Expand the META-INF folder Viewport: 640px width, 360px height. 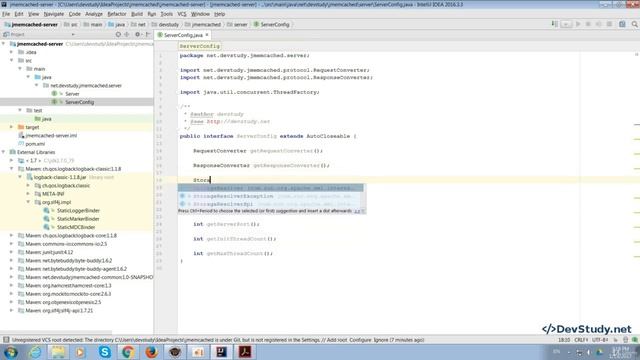tap(28, 194)
